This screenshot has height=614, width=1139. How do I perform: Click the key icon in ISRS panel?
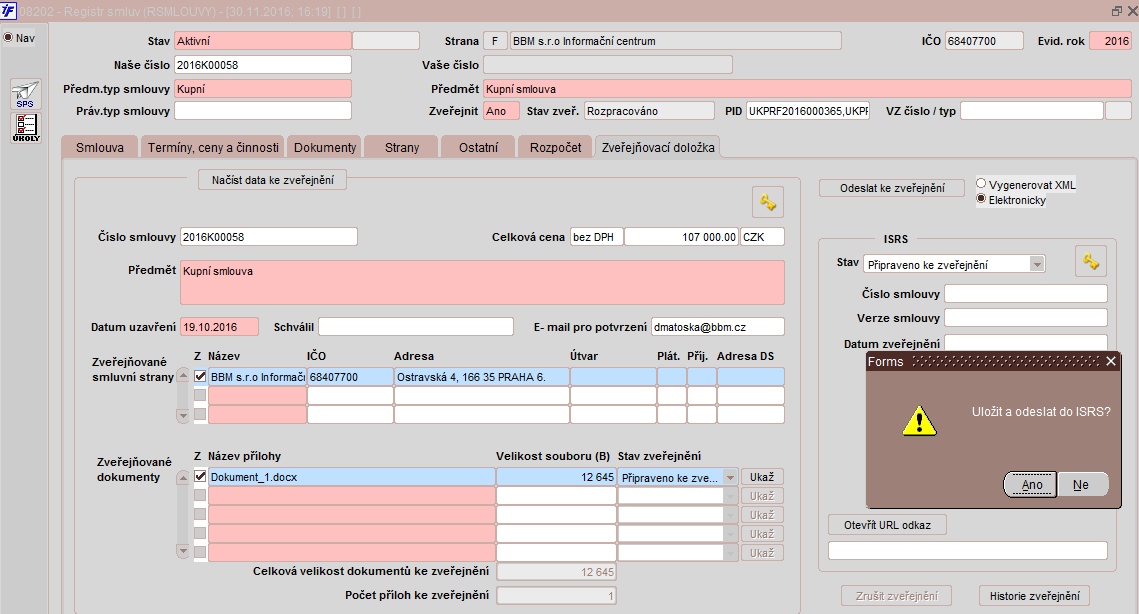pyautogui.click(x=1090, y=261)
